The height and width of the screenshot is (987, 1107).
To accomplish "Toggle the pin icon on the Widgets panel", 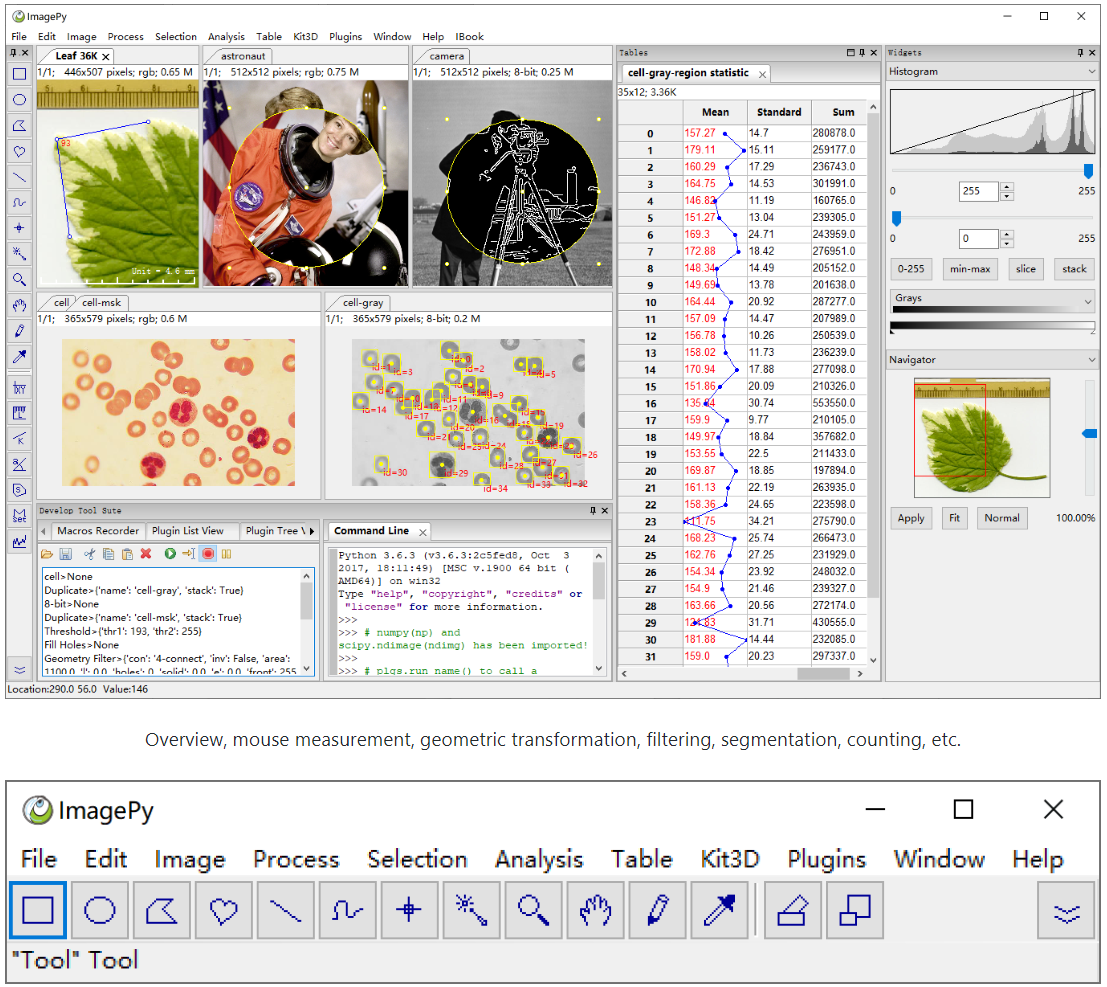I will tap(1080, 53).
